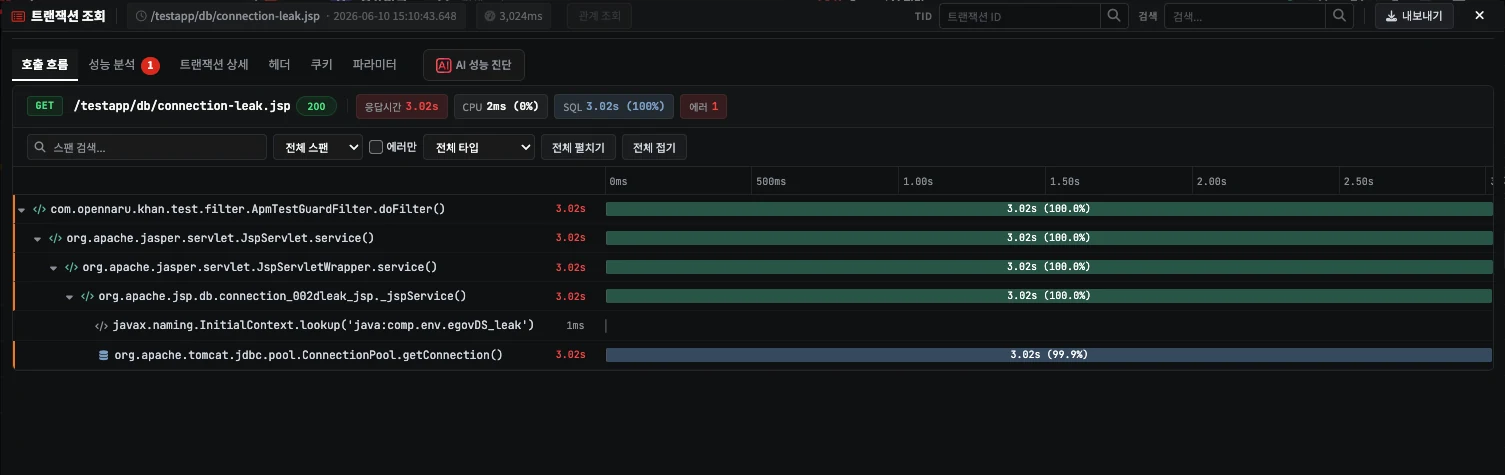Click the ConnectionPool.getConnection() 99.9% timeline bar
1505x475 pixels.
click(1048, 355)
